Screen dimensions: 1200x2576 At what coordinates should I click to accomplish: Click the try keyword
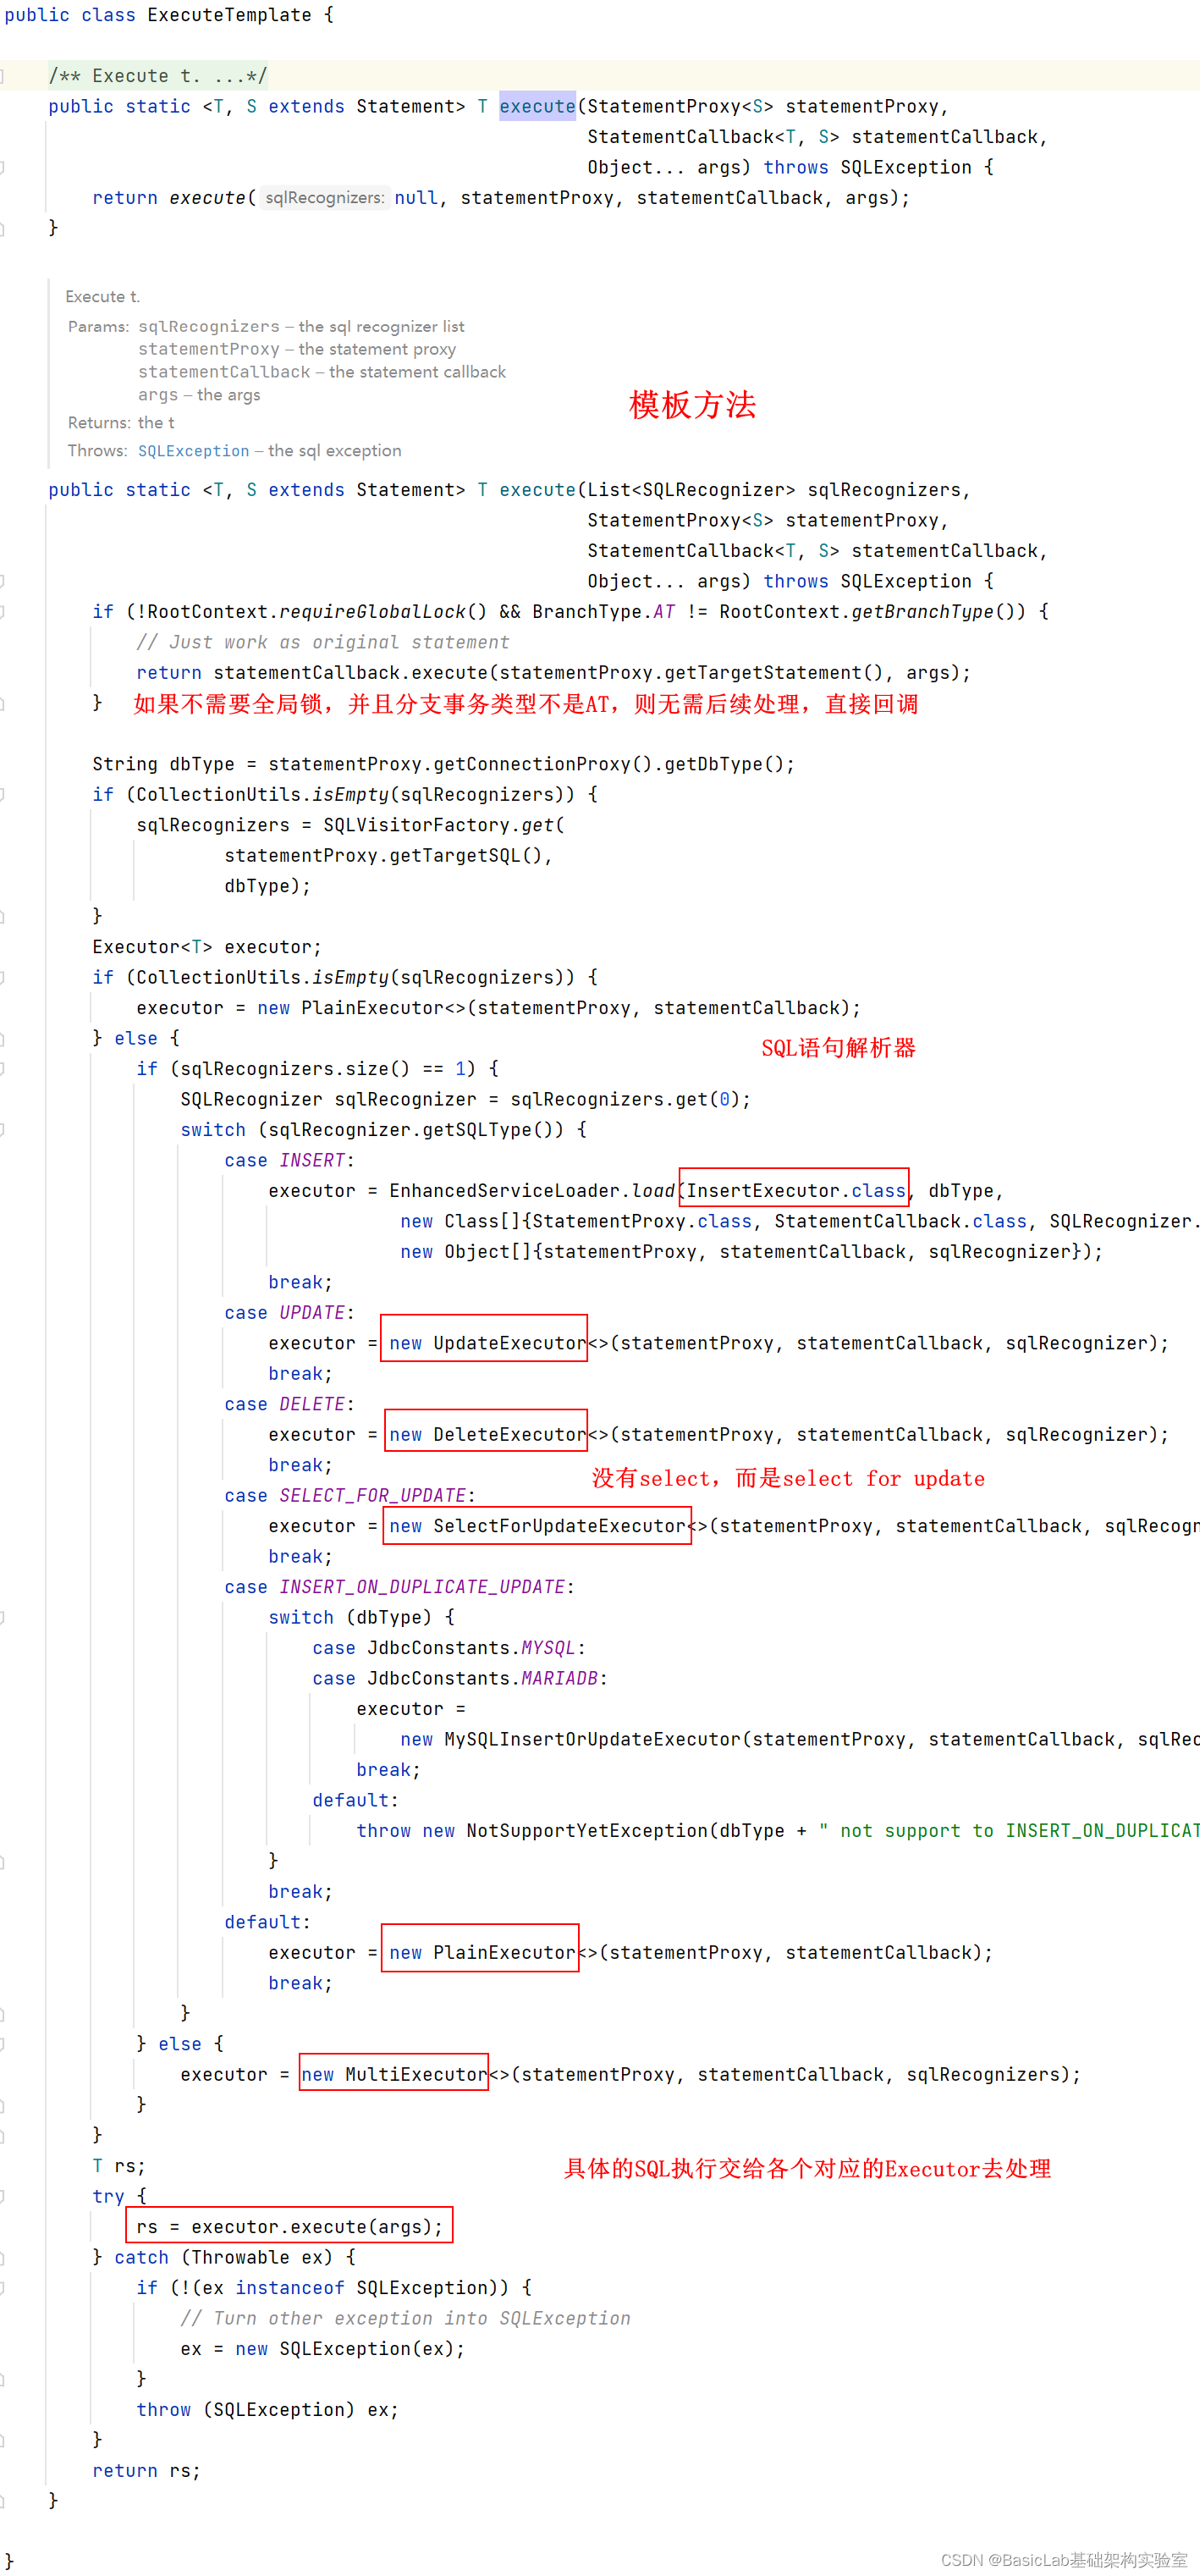[x=108, y=2197]
